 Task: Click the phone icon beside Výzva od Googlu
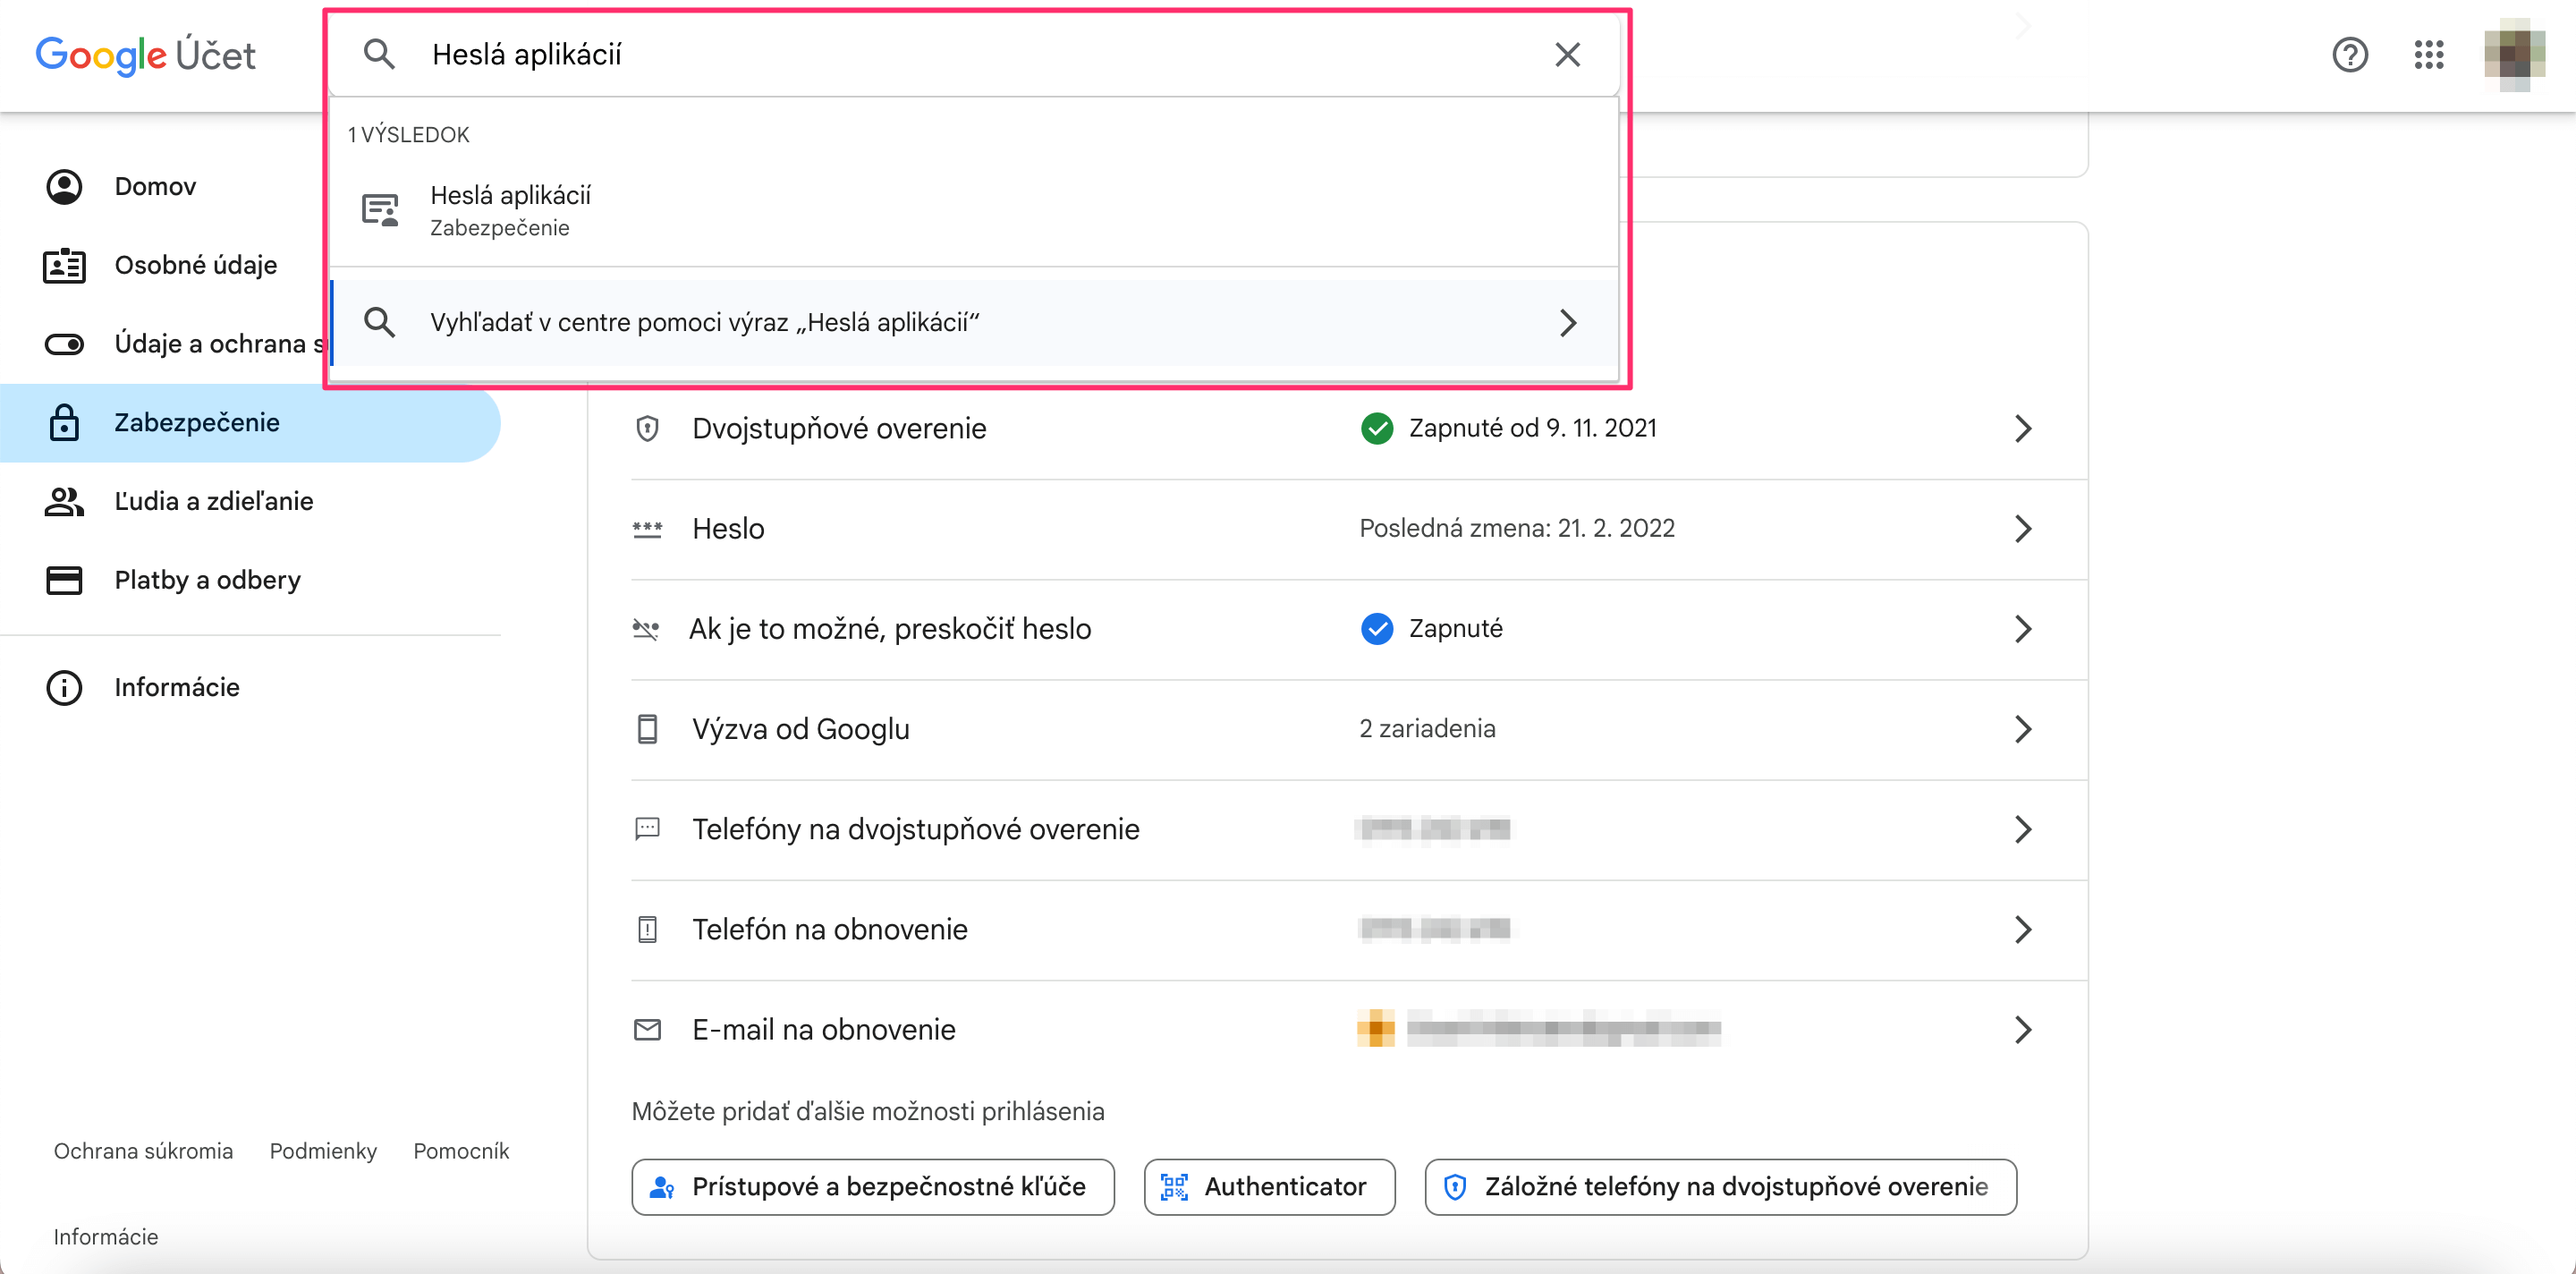point(647,729)
